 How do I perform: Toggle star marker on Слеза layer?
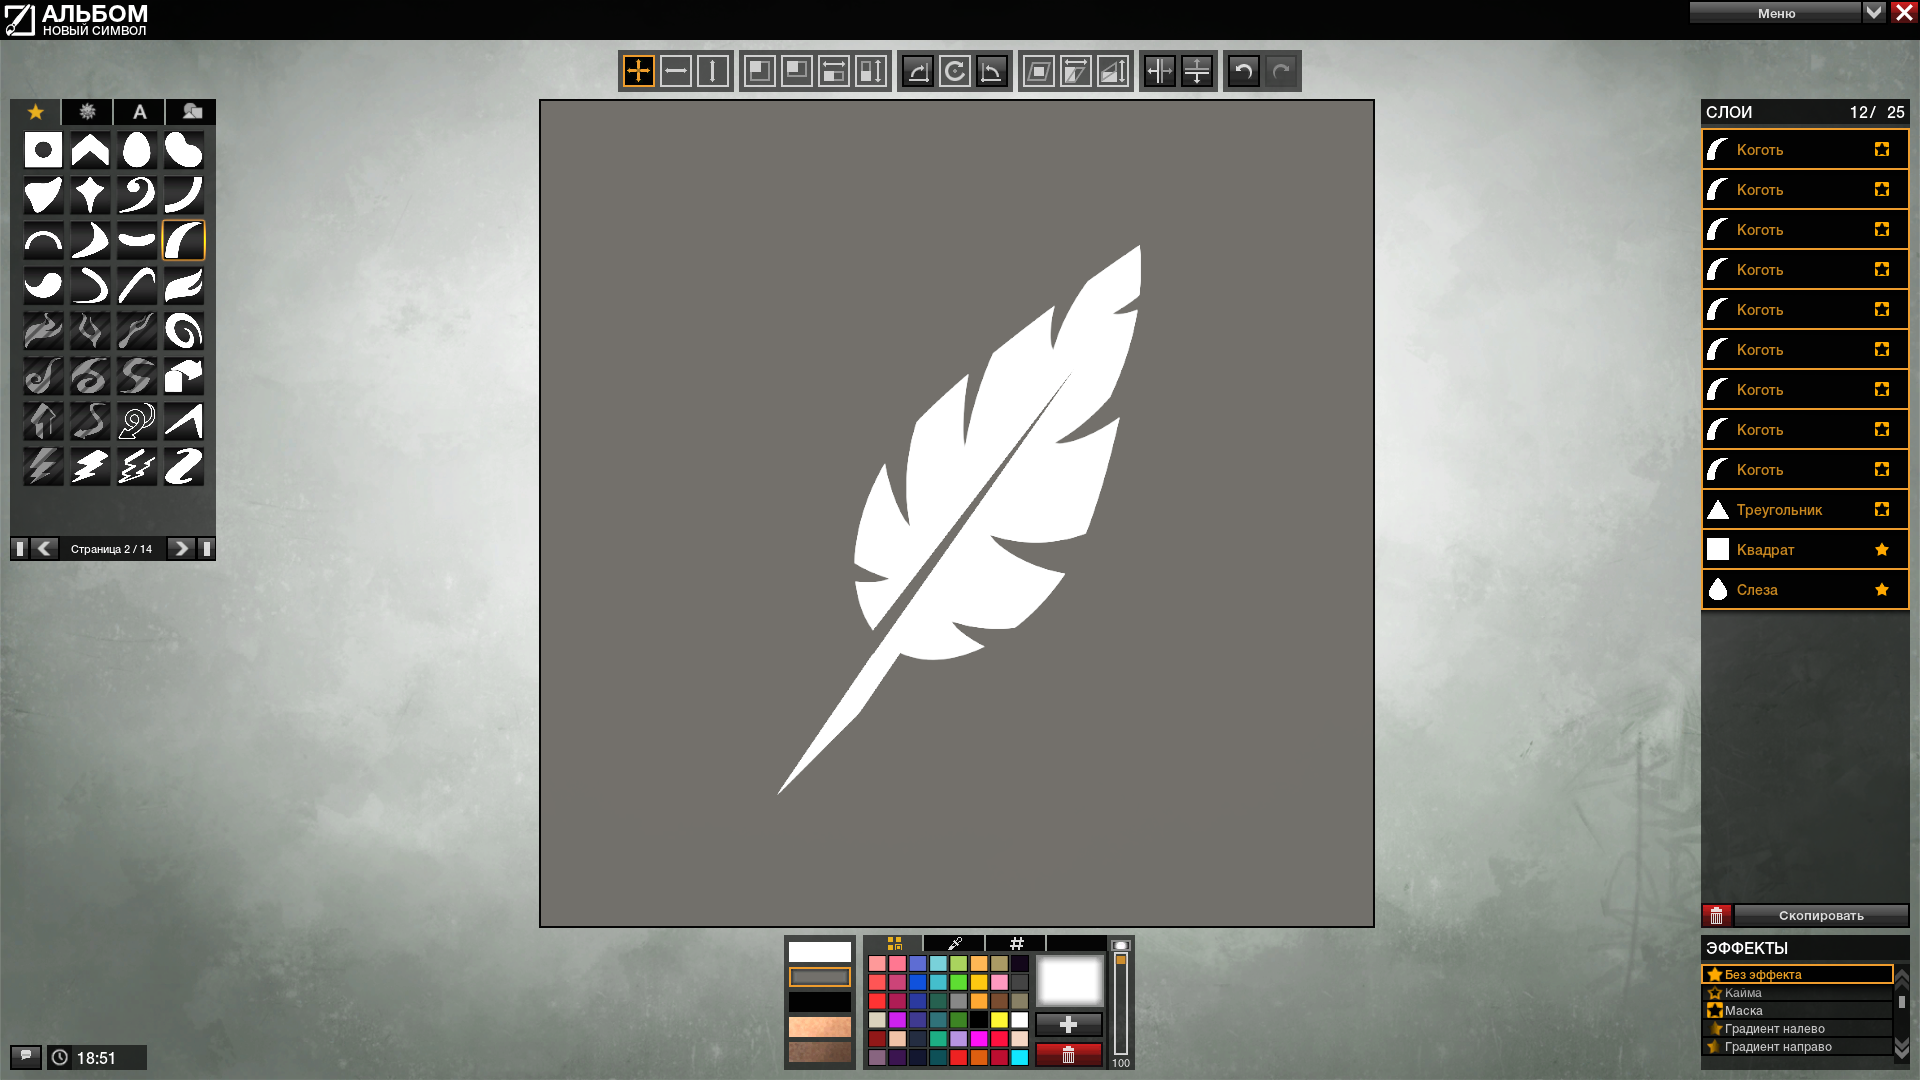[x=1882, y=589]
